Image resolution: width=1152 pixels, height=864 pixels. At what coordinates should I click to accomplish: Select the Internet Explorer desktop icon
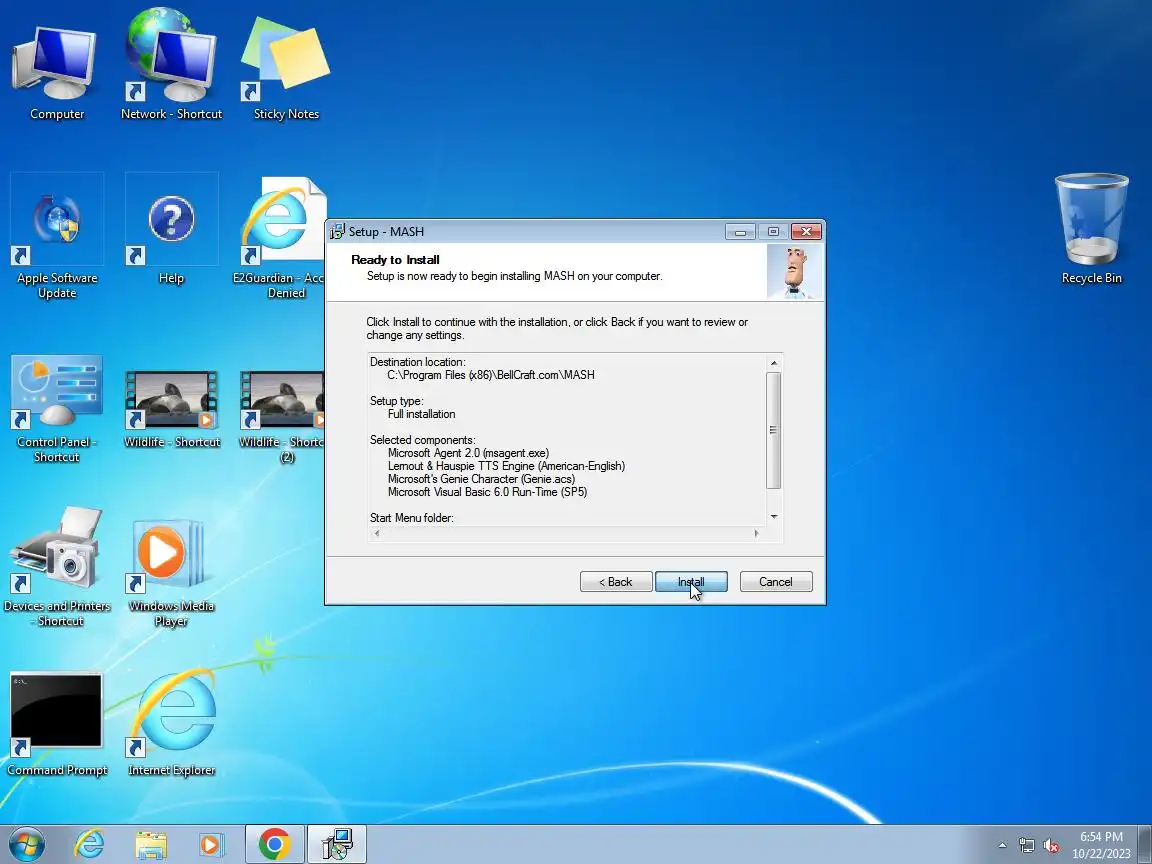(x=171, y=724)
